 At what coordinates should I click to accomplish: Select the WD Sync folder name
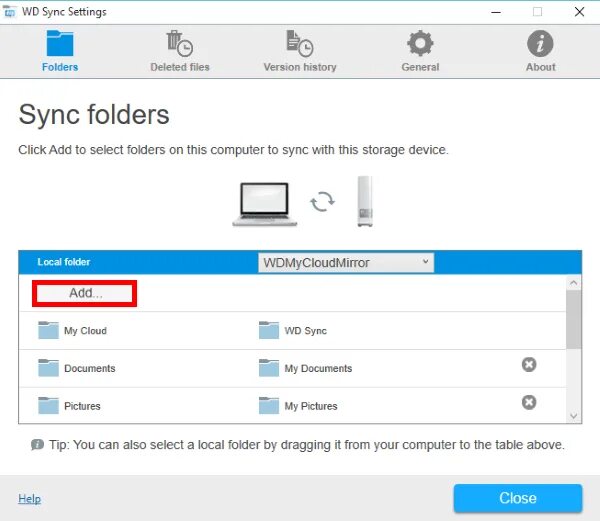pos(305,331)
